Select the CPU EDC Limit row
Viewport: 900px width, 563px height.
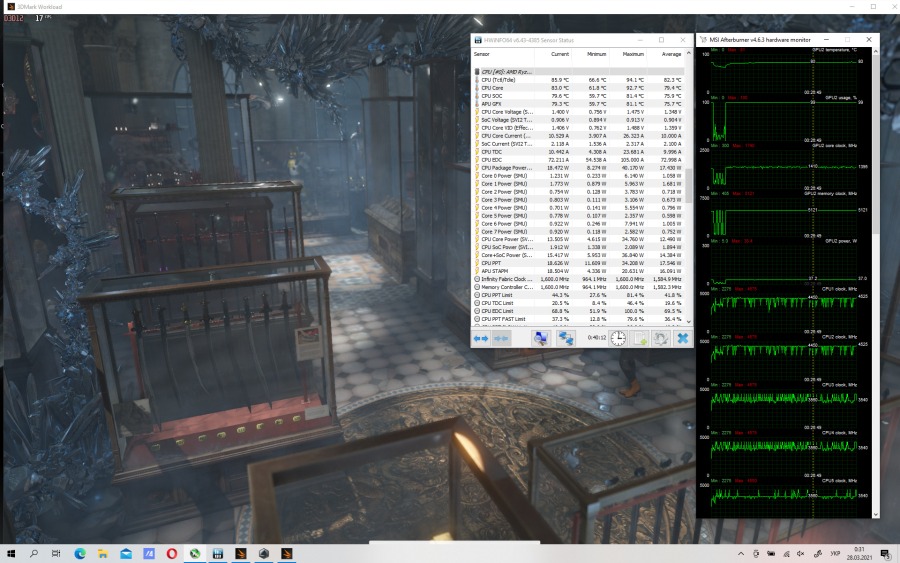(x=578, y=311)
